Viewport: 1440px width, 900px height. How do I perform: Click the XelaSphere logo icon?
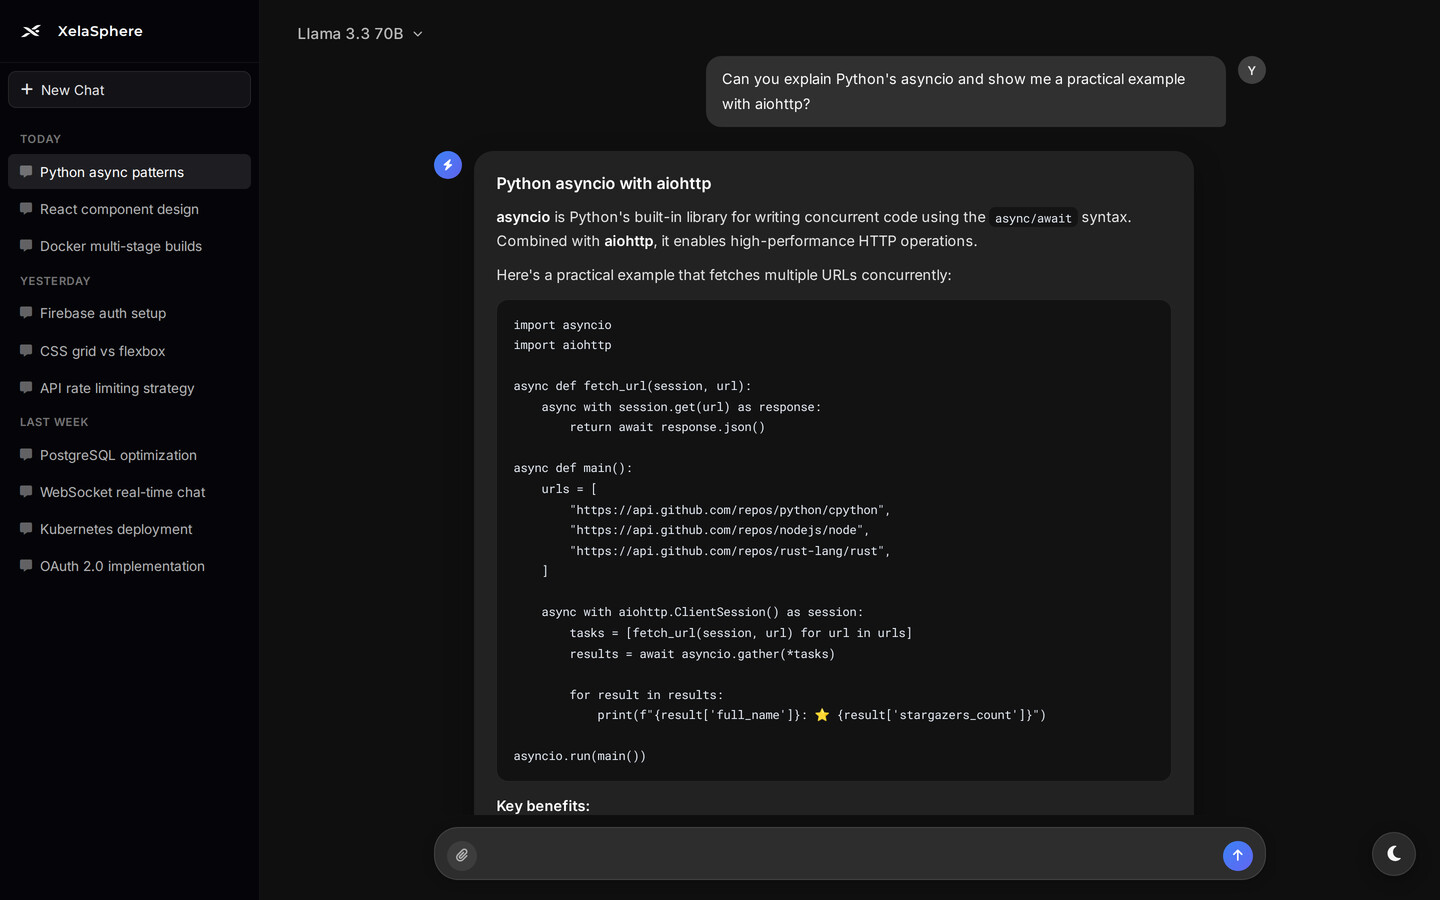31,31
